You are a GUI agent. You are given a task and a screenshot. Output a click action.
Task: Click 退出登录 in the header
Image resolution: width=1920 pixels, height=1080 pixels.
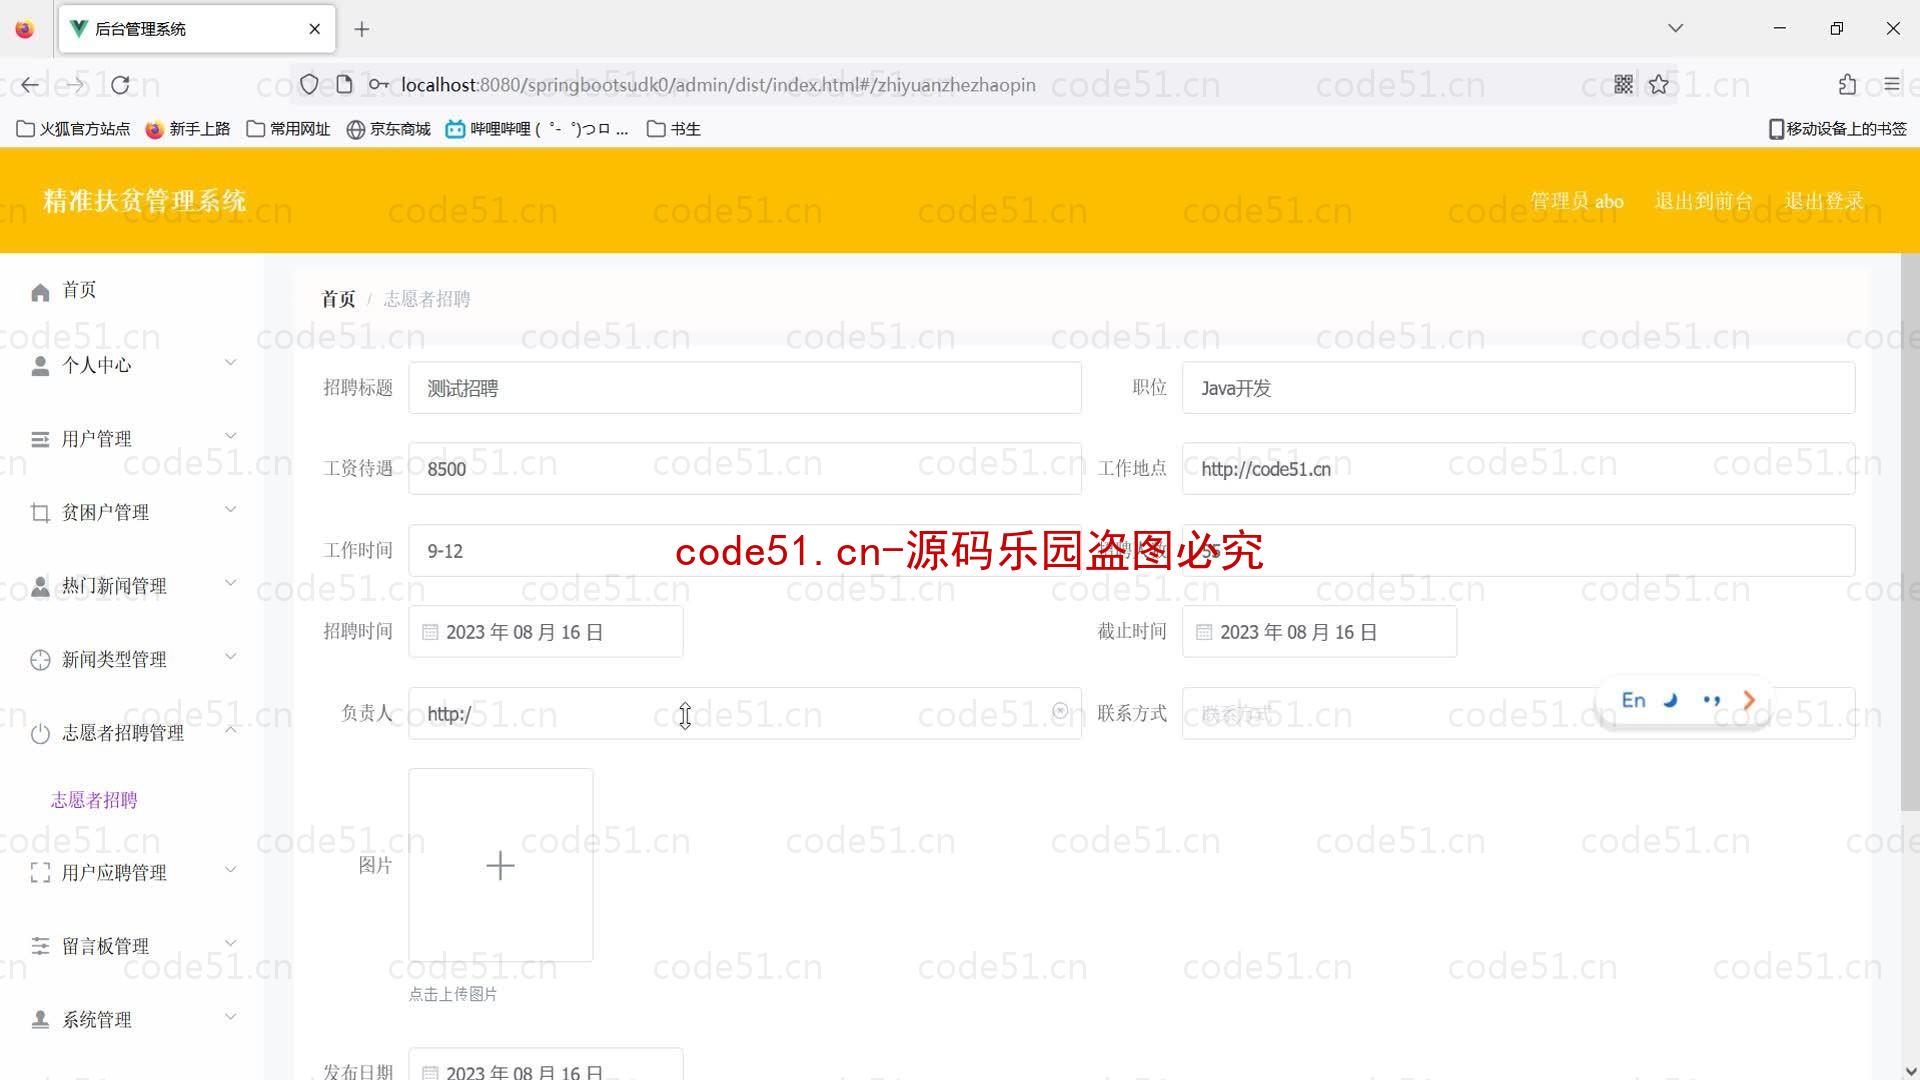click(1824, 201)
